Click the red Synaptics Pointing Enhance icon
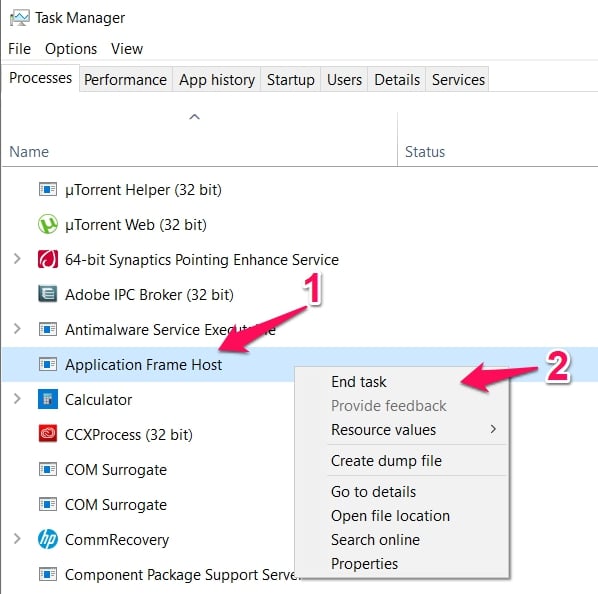Viewport: 598px width, 594px height. pyautogui.click(x=48, y=259)
